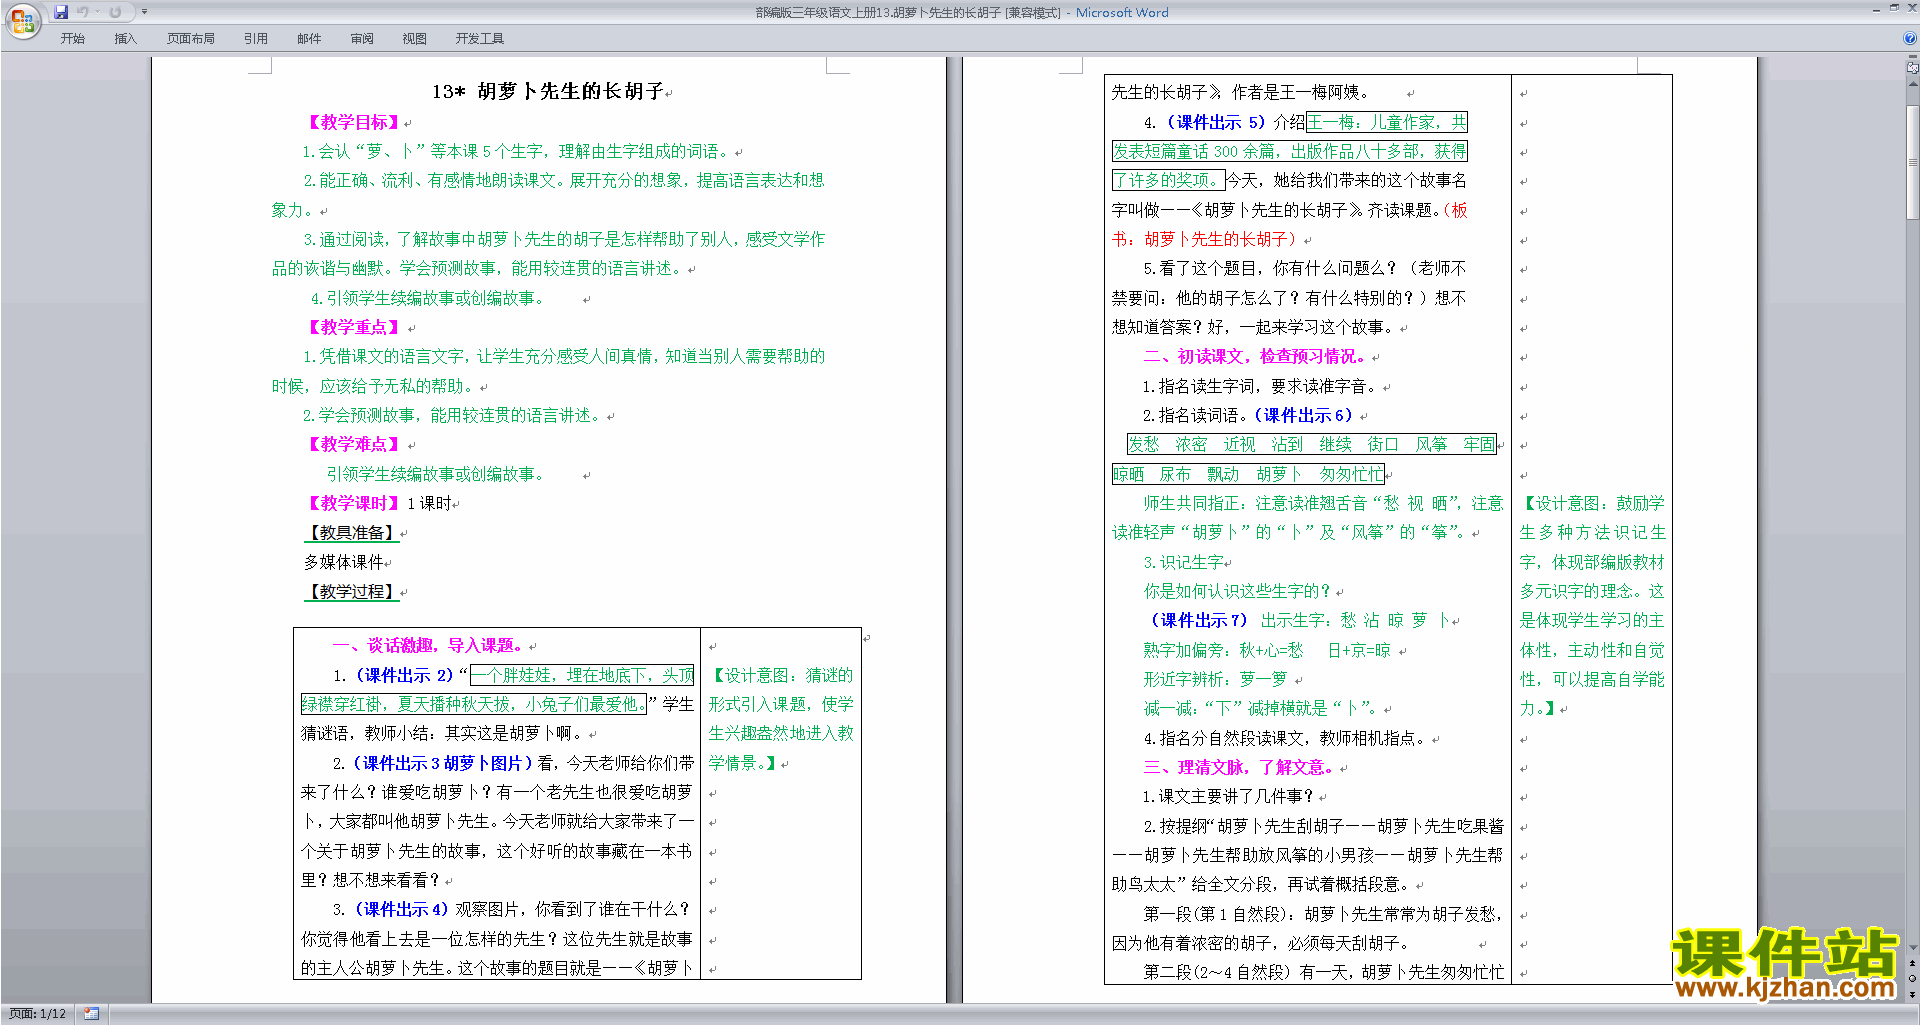The width and height of the screenshot is (1920, 1025).
Task: Click the Previous Page double-arrow button
Action: click(x=1913, y=964)
